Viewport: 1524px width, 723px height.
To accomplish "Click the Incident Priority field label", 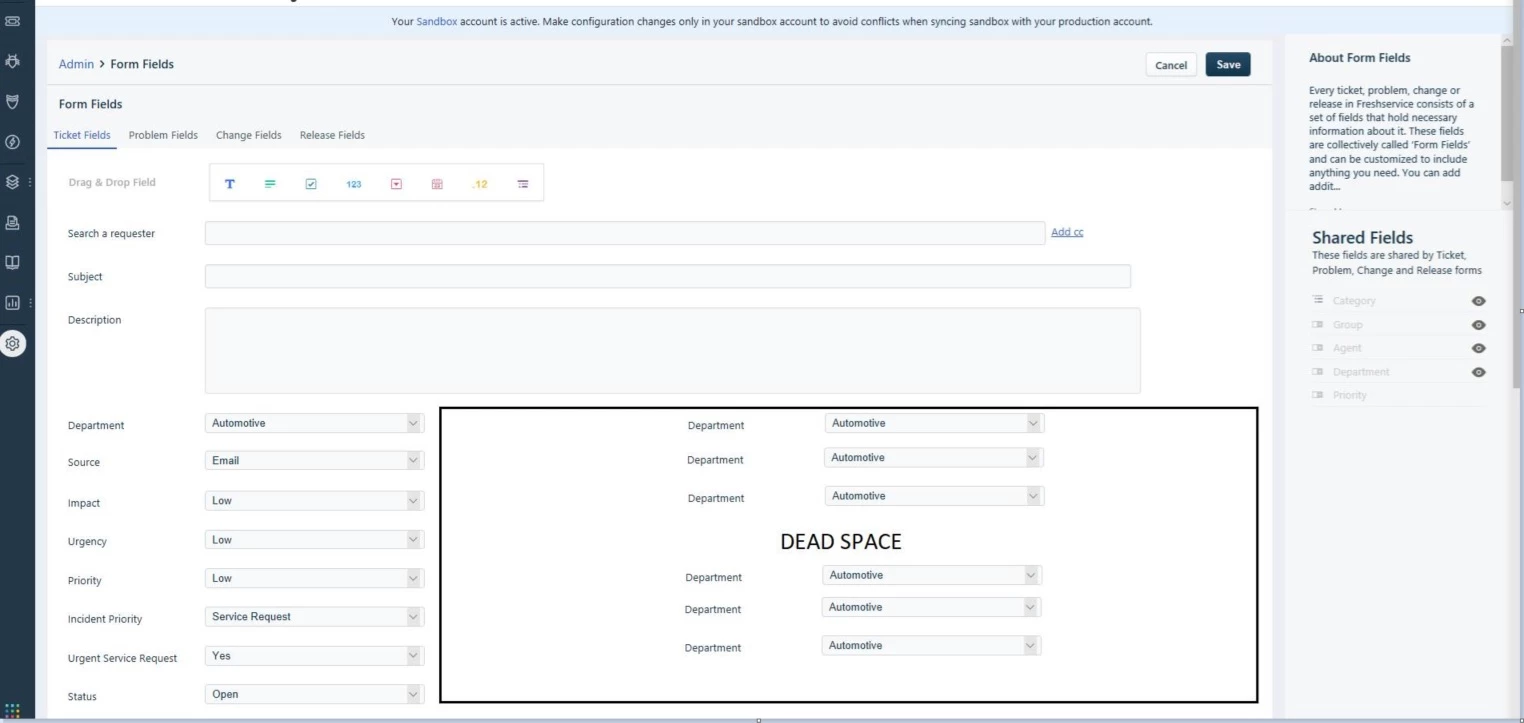I will tap(105, 619).
